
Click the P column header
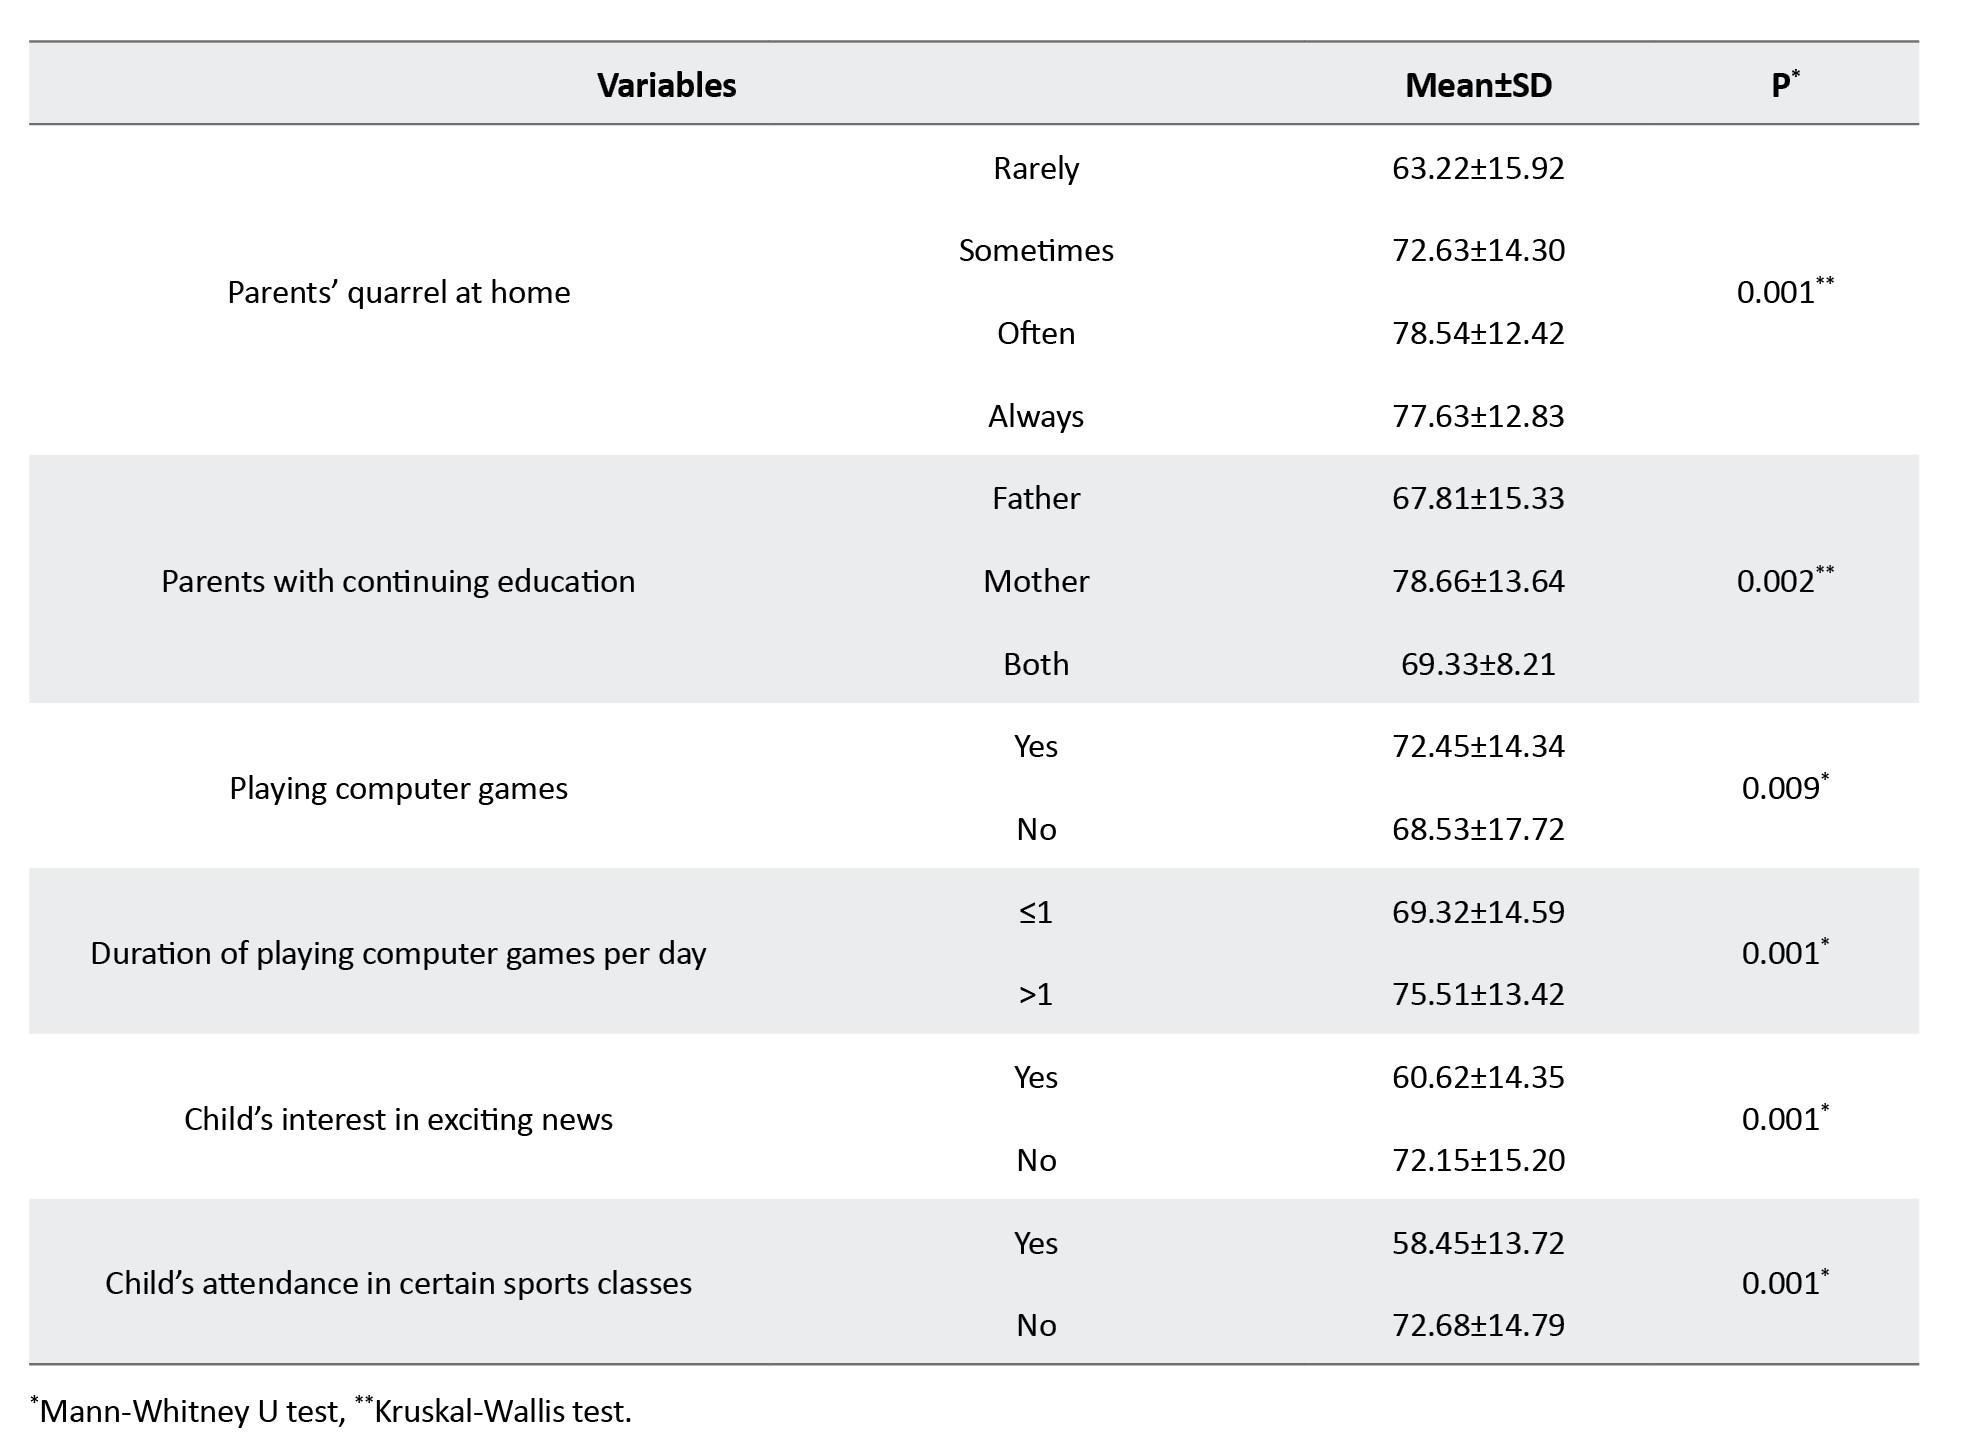[1784, 85]
